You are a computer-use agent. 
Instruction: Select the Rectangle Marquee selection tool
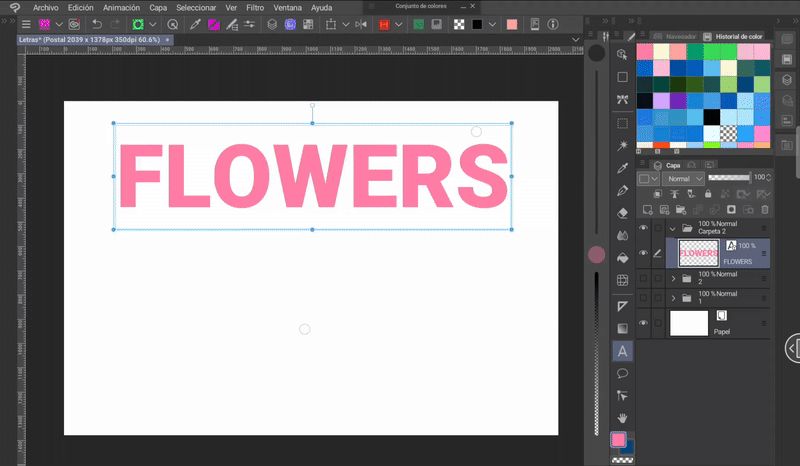(623, 123)
